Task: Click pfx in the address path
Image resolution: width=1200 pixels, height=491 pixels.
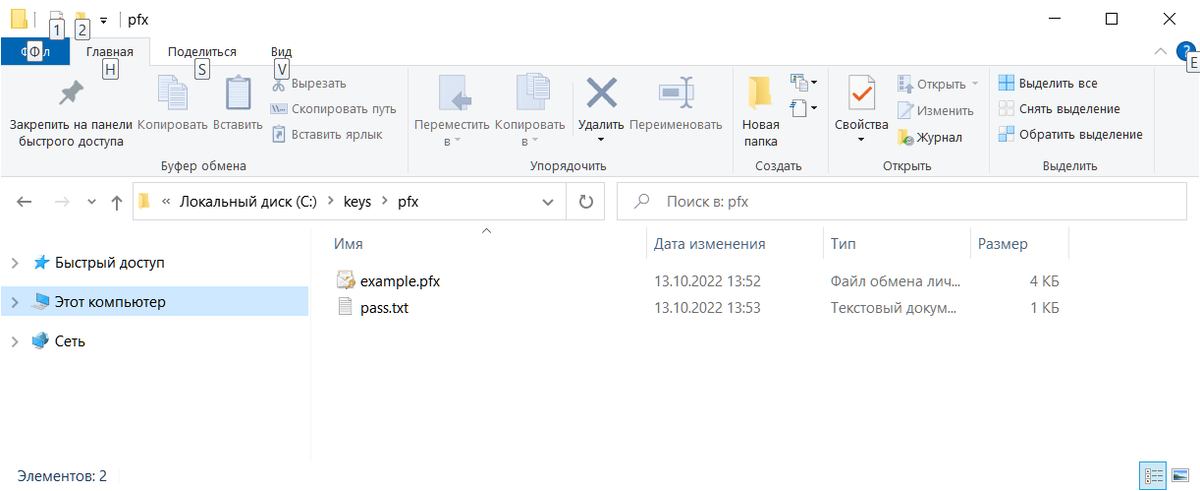Action: point(408,201)
